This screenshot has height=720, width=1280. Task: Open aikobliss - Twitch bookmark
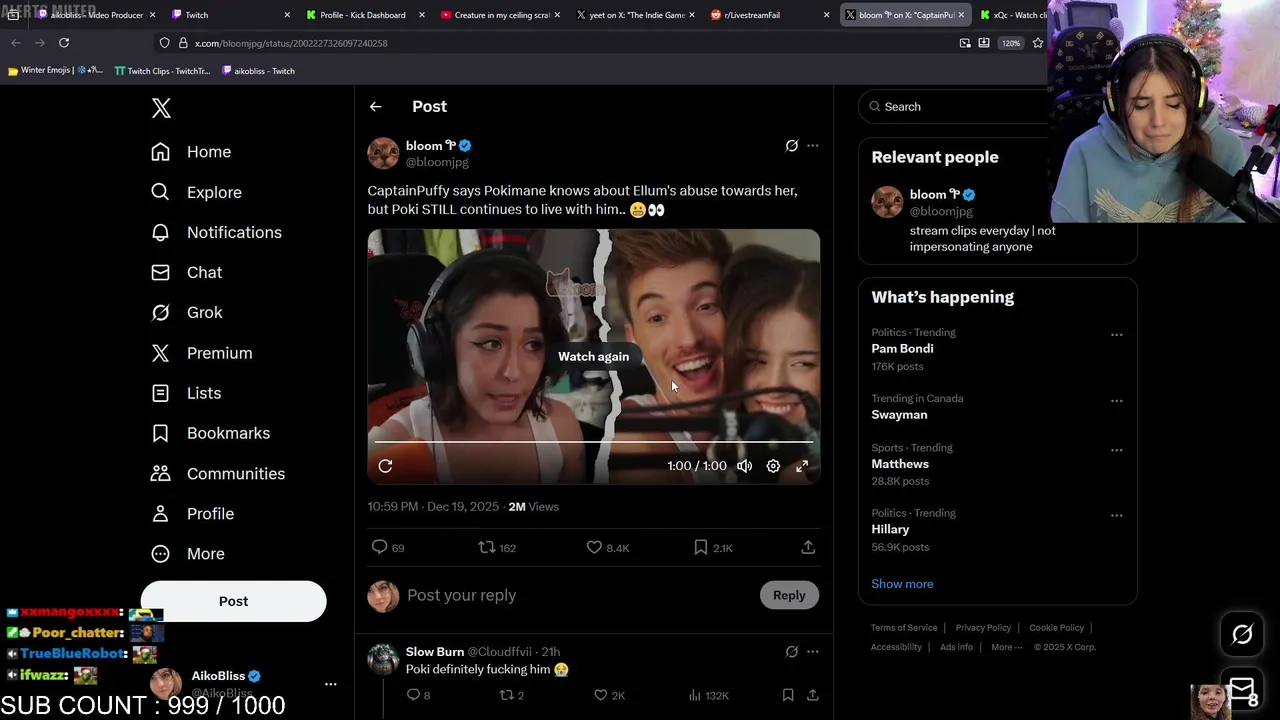click(x=258, y=71)
